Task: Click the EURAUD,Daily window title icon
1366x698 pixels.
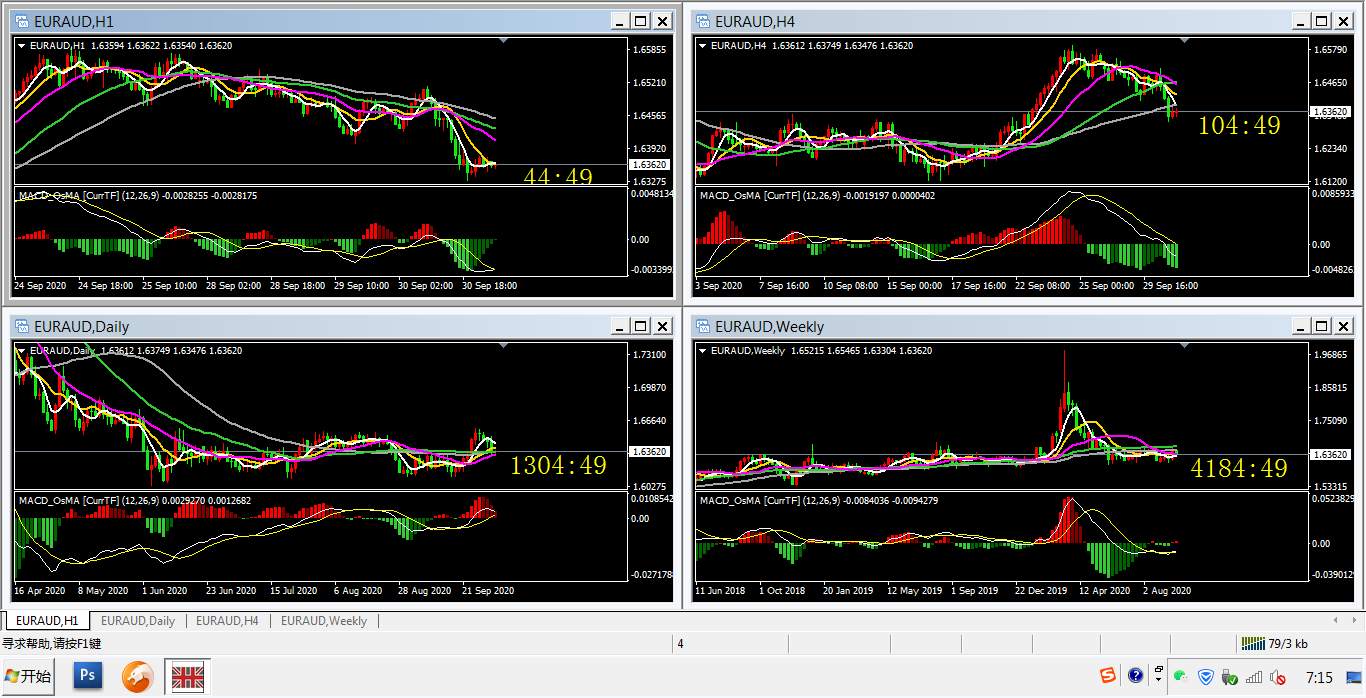Action: tap(21, 326)
